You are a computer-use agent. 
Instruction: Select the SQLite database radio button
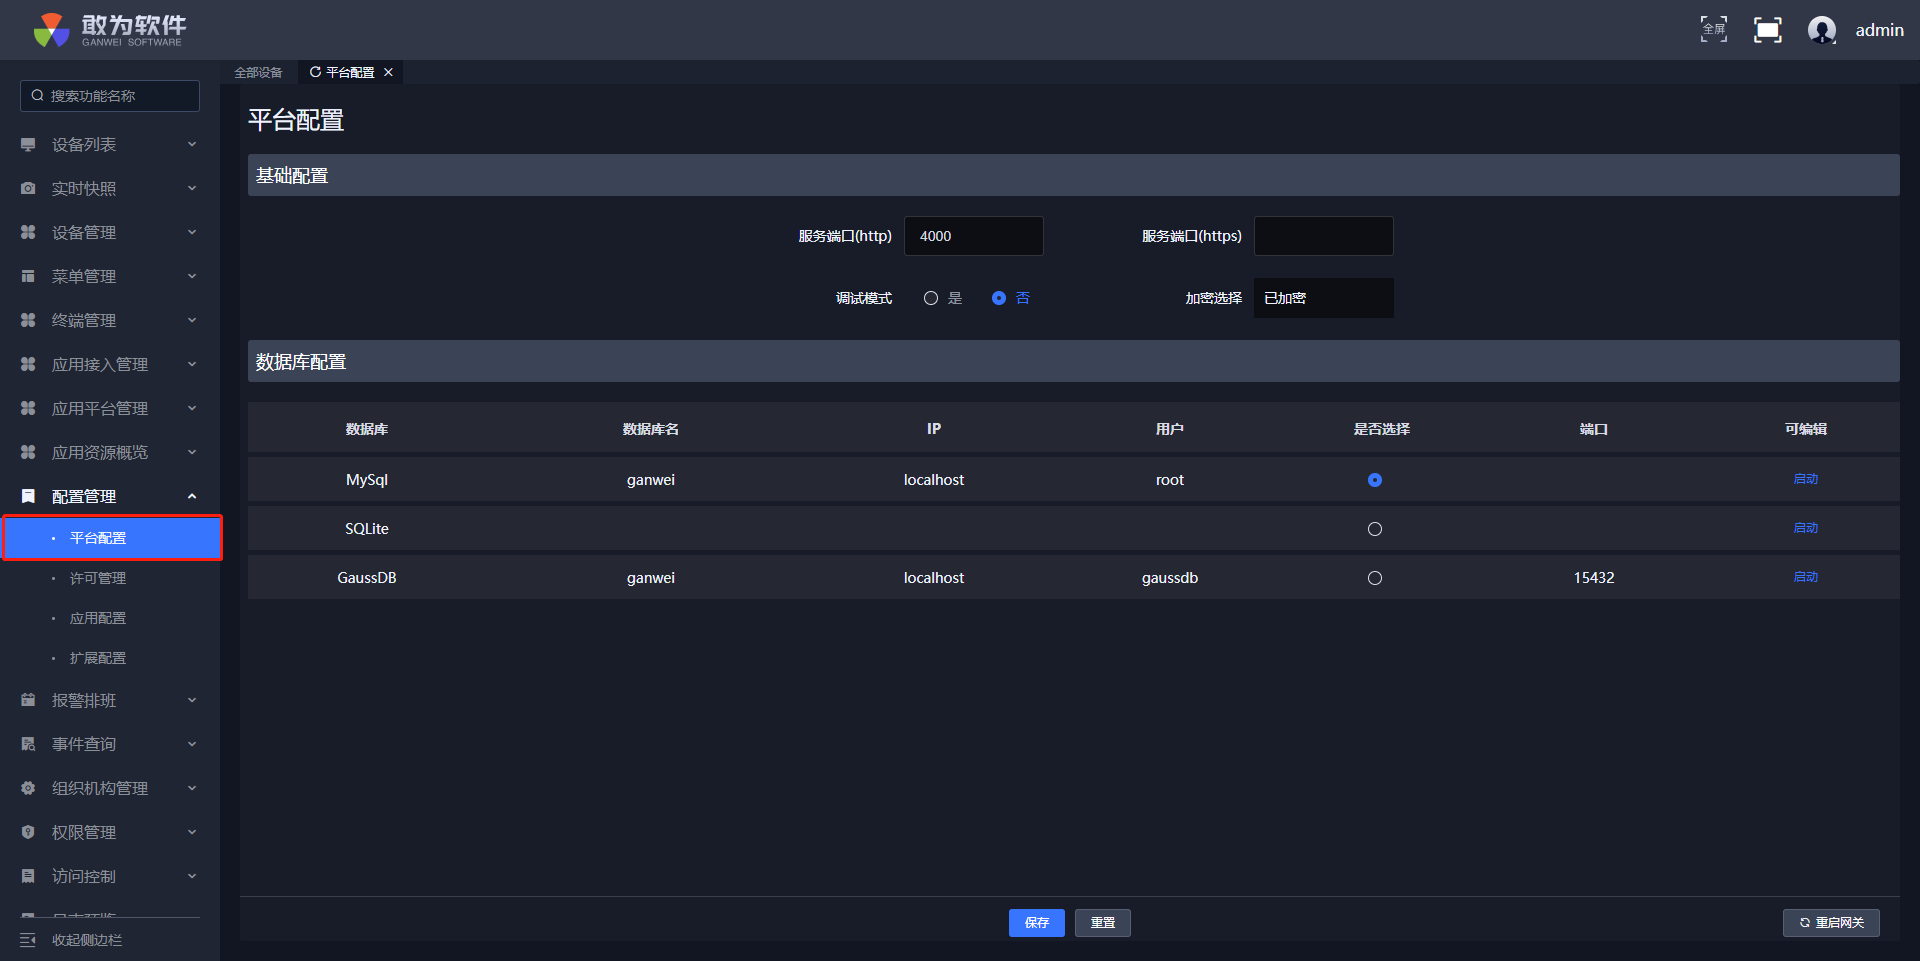[x=1375, y=529]
